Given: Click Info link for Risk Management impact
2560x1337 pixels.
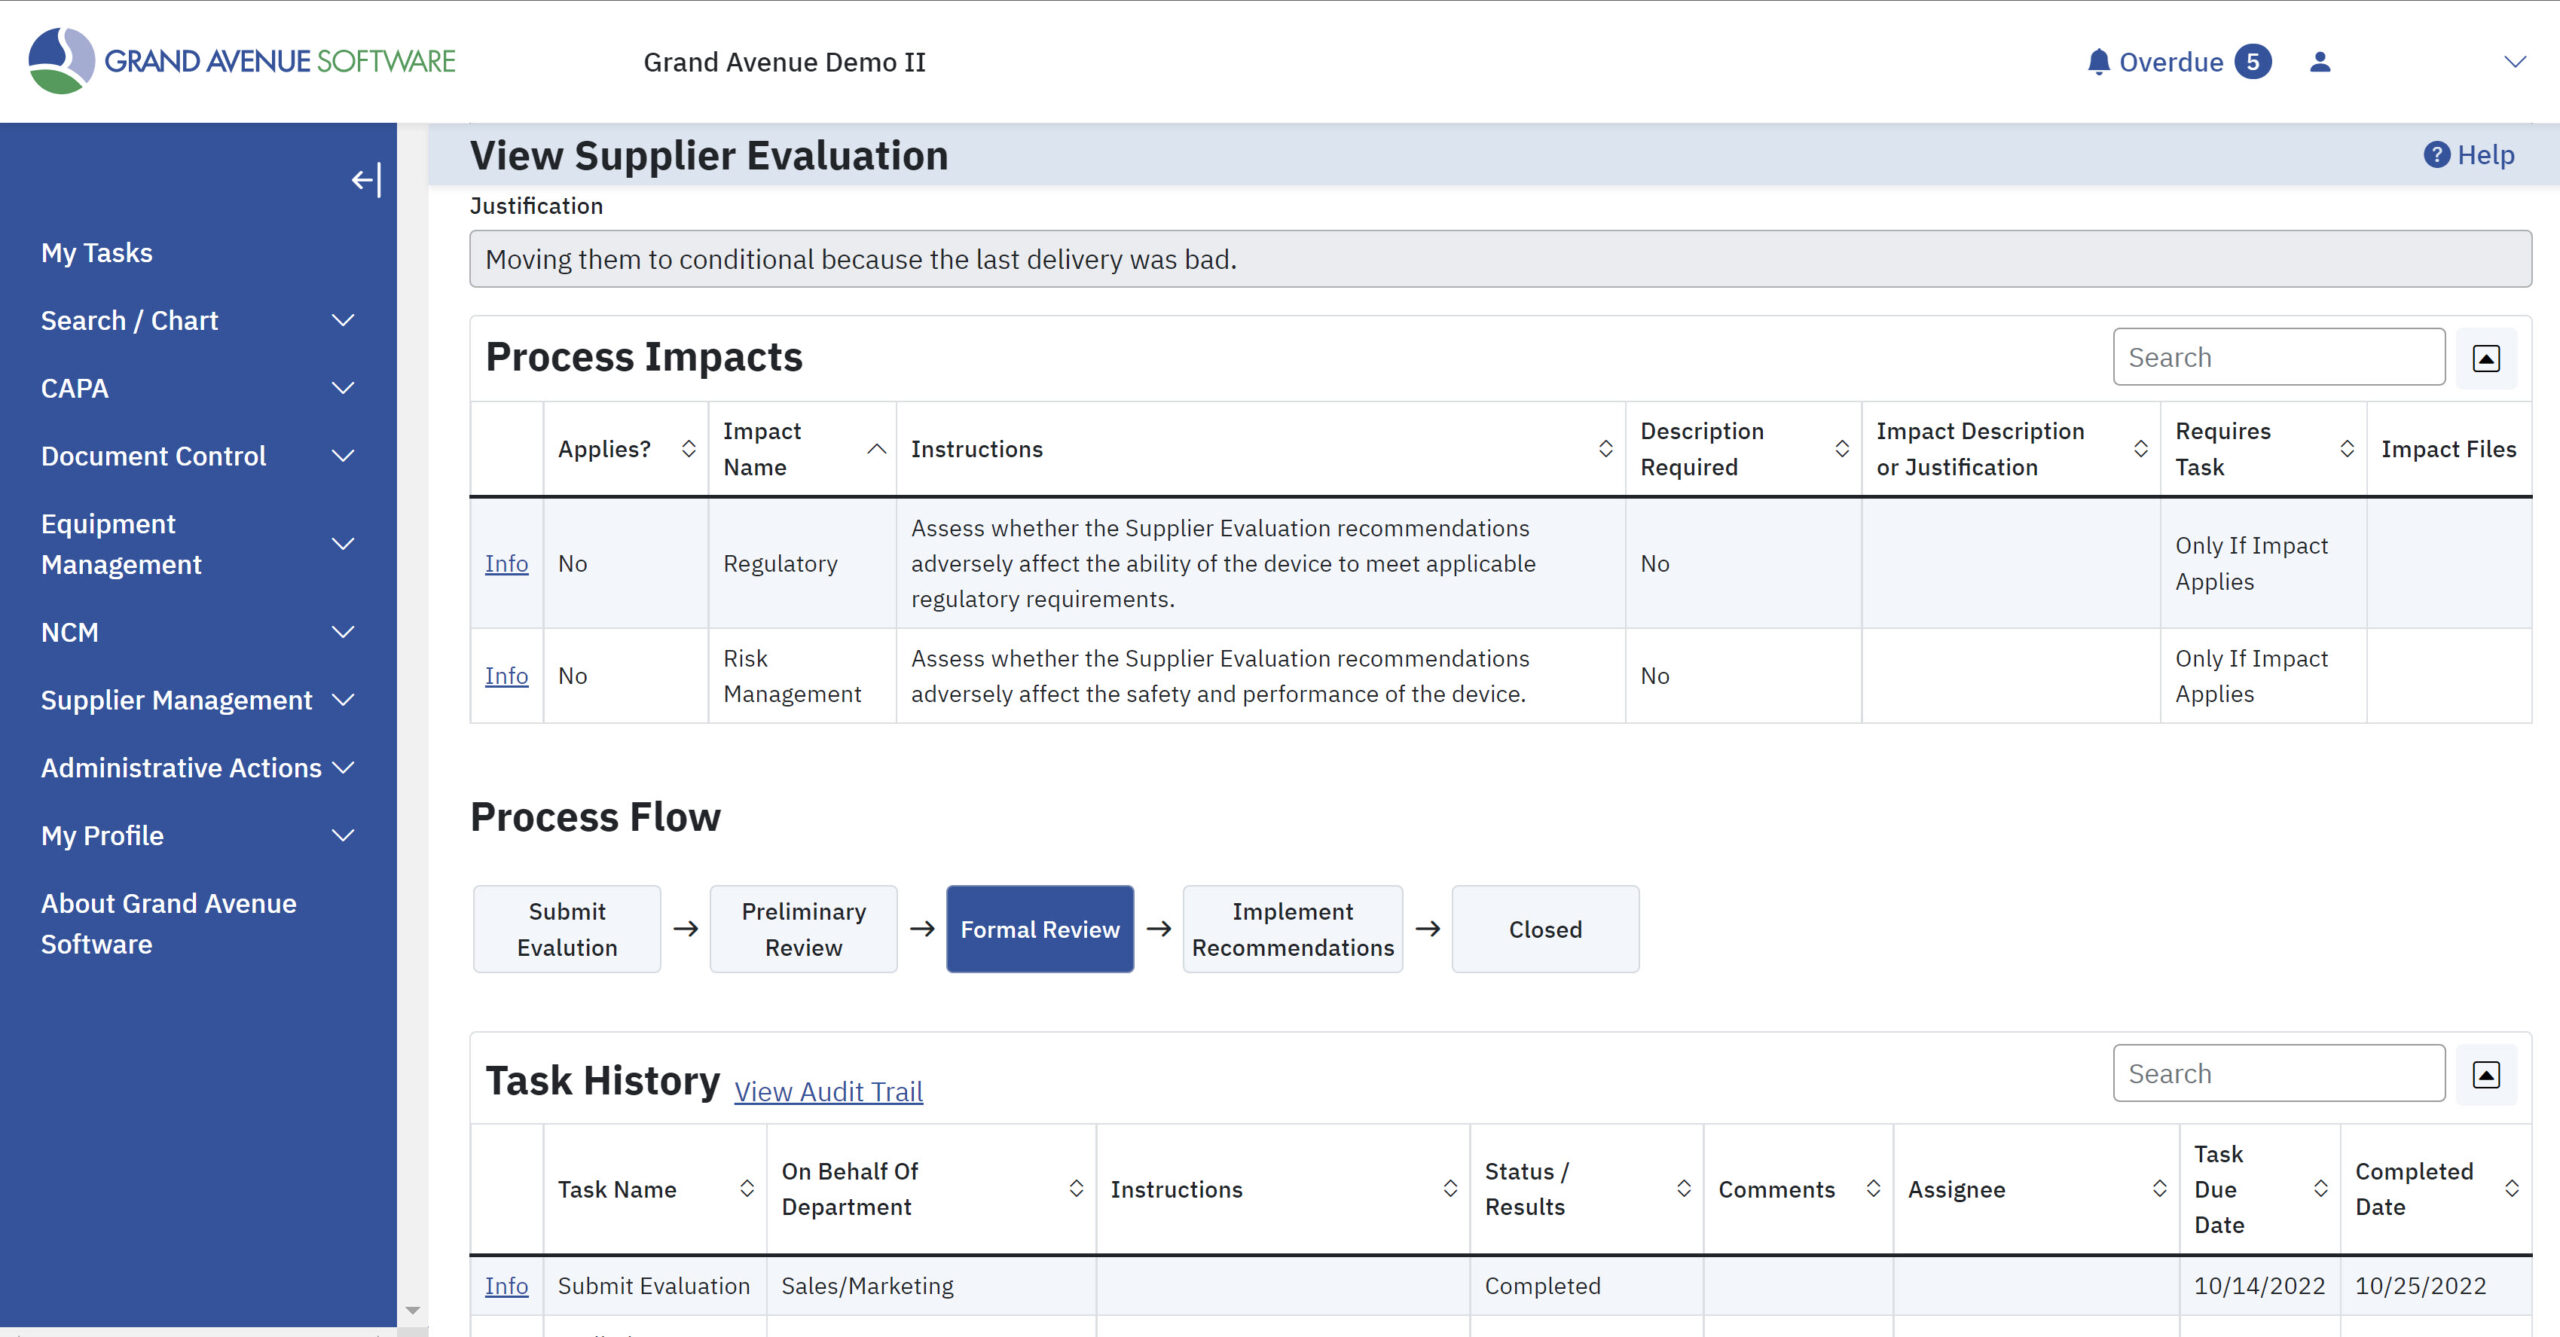Looking at the screenshot, I should click(x=506, y=676).
